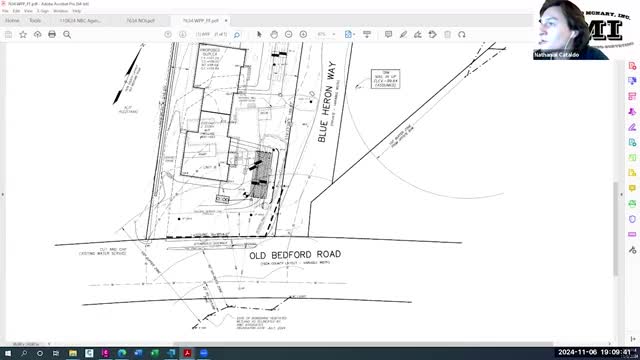Click the horizontal document scrollbar
Screen dimensions: 640x360
[363, 344]
